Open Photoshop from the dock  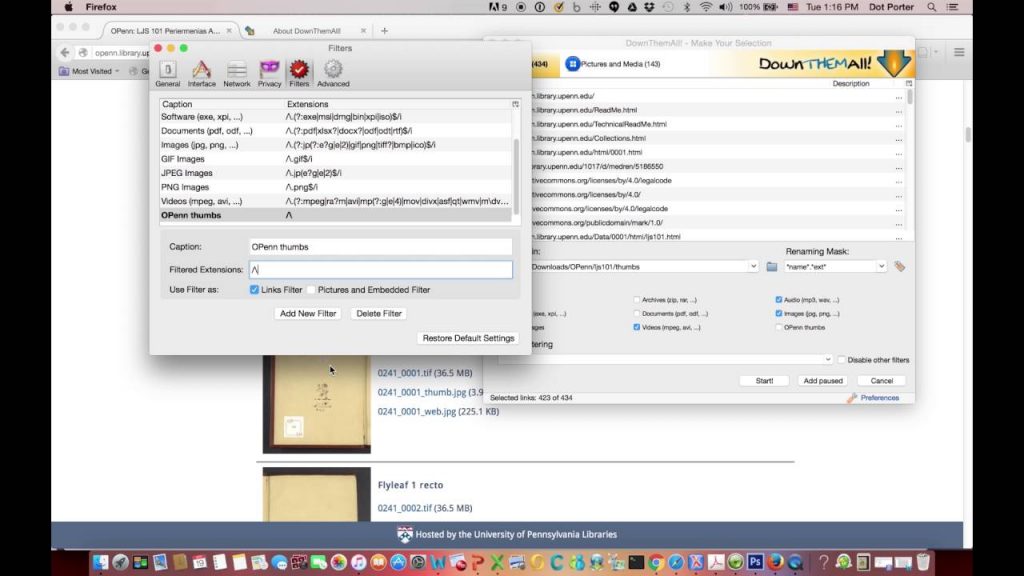pos(756,562)
